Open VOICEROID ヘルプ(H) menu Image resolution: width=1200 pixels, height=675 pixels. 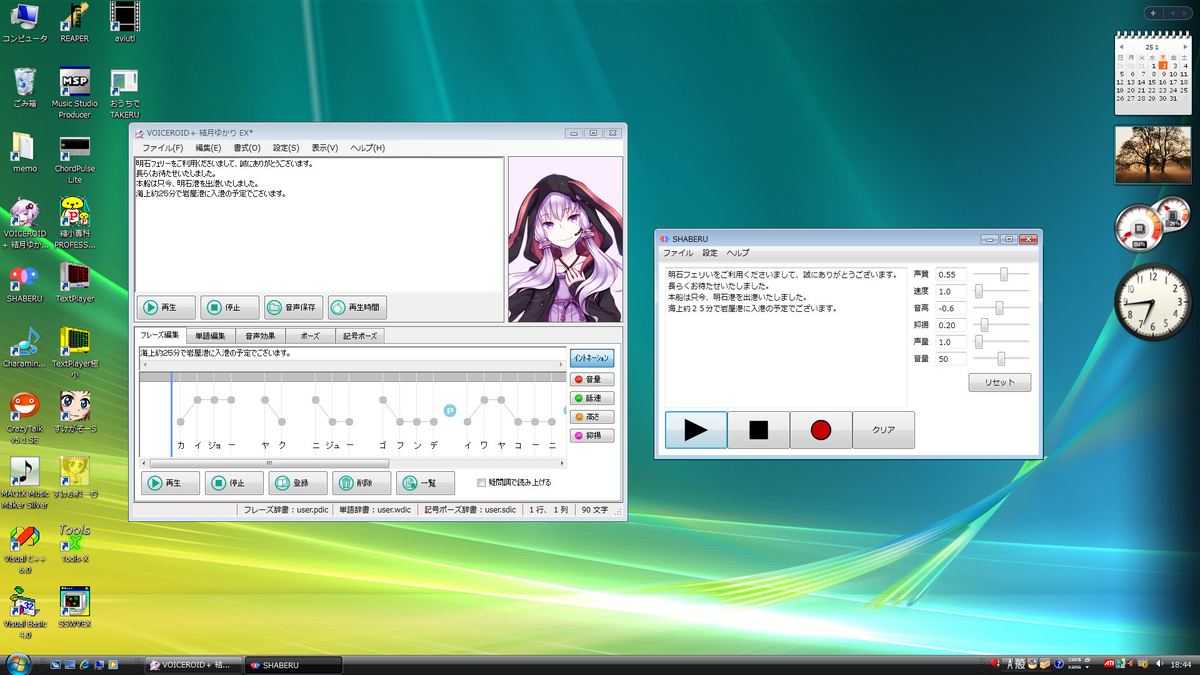click(367, 148)
